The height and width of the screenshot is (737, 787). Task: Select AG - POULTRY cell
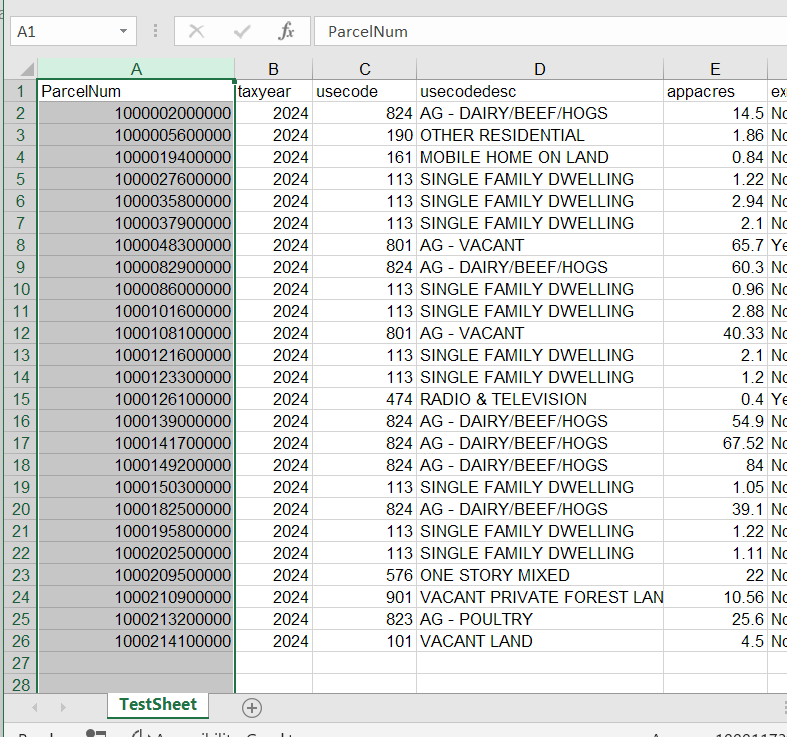(540, 620)
